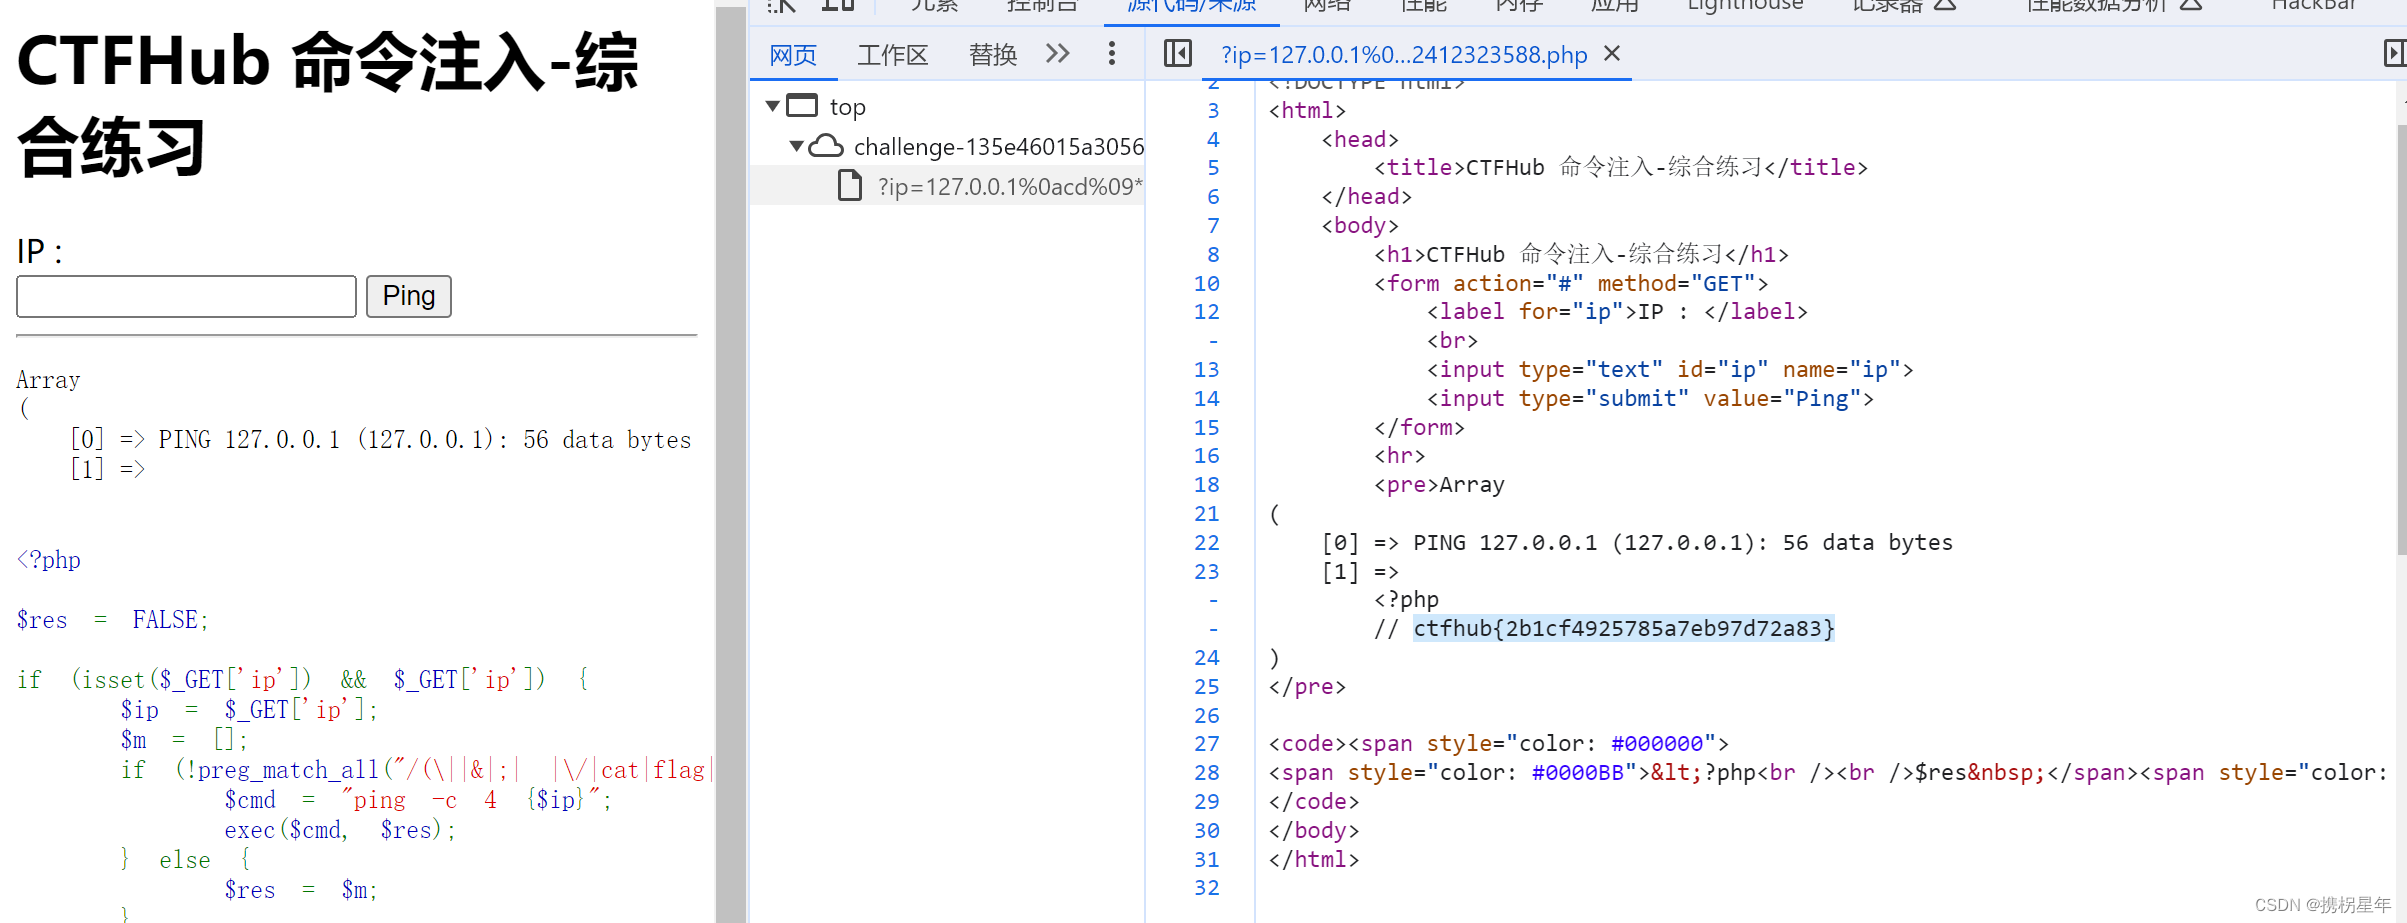The width and height of the screenshot is (2407, 923).
Task: Click the <pre>Array source line
Action: [1439, 484]
